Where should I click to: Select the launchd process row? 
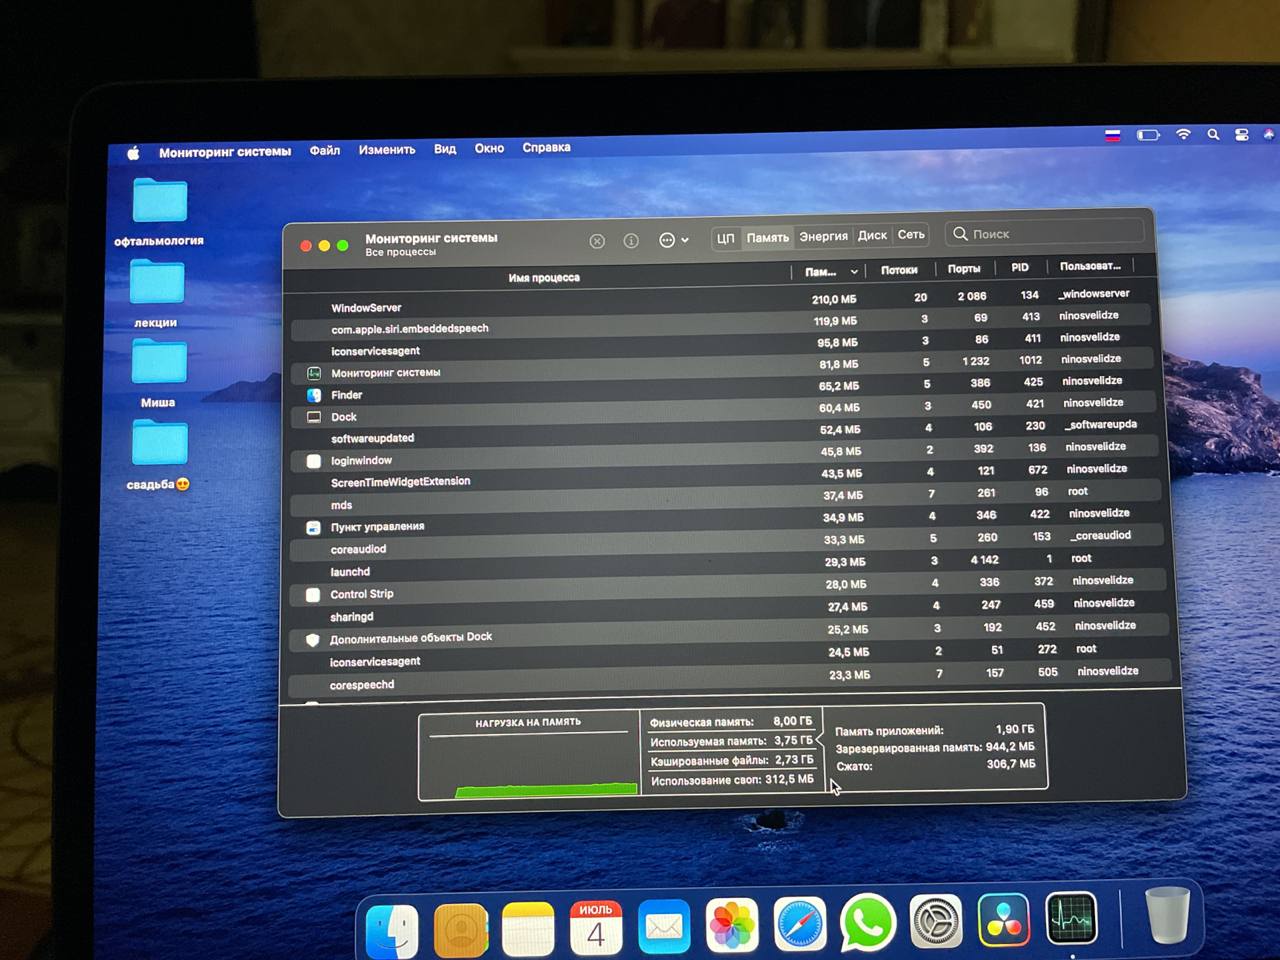click(728, 567)
